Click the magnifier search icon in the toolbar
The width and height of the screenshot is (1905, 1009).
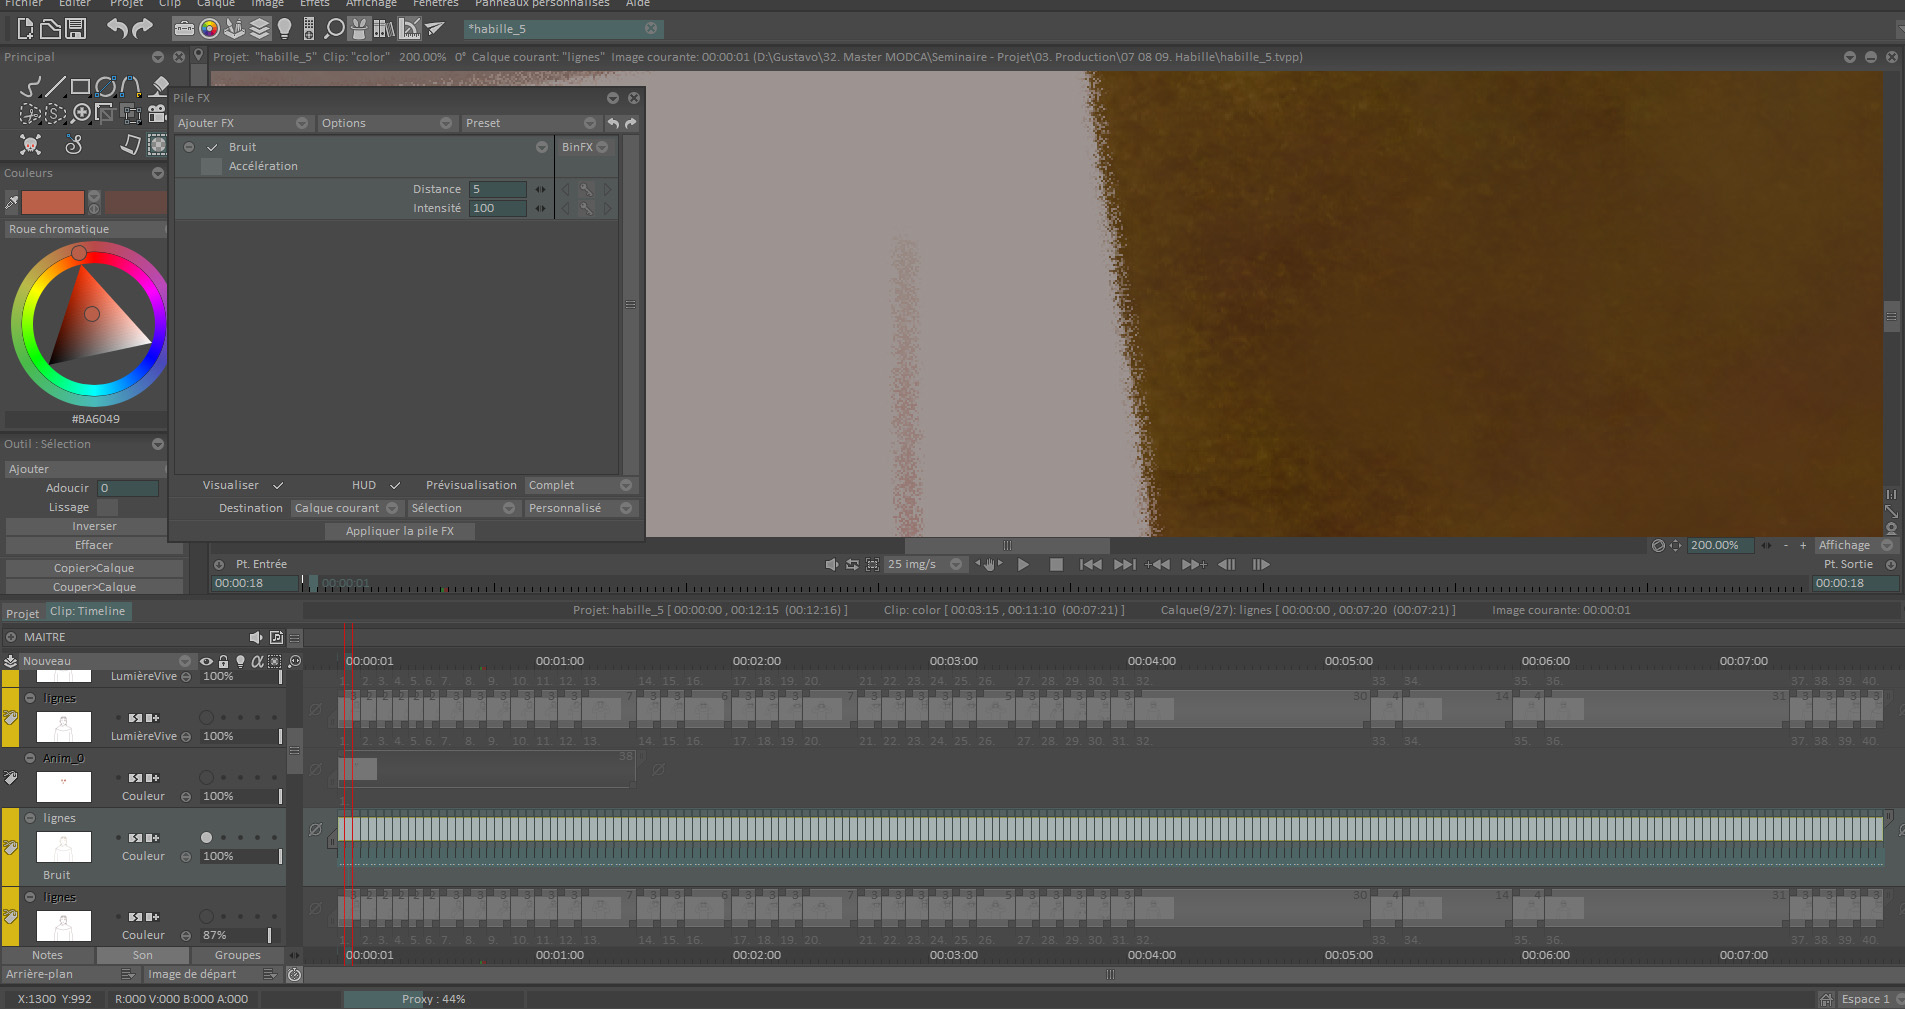coord(334,29)
